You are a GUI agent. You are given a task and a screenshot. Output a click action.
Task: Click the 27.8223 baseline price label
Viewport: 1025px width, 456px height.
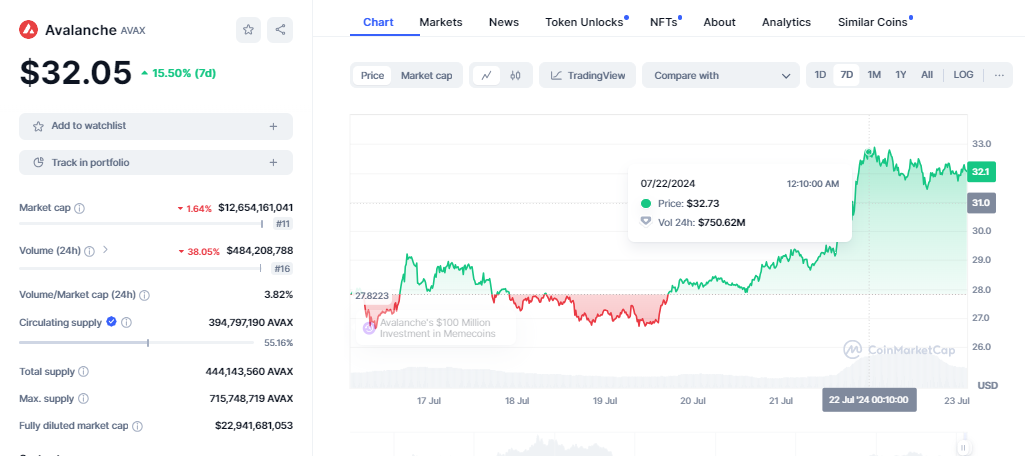[371, 295]
